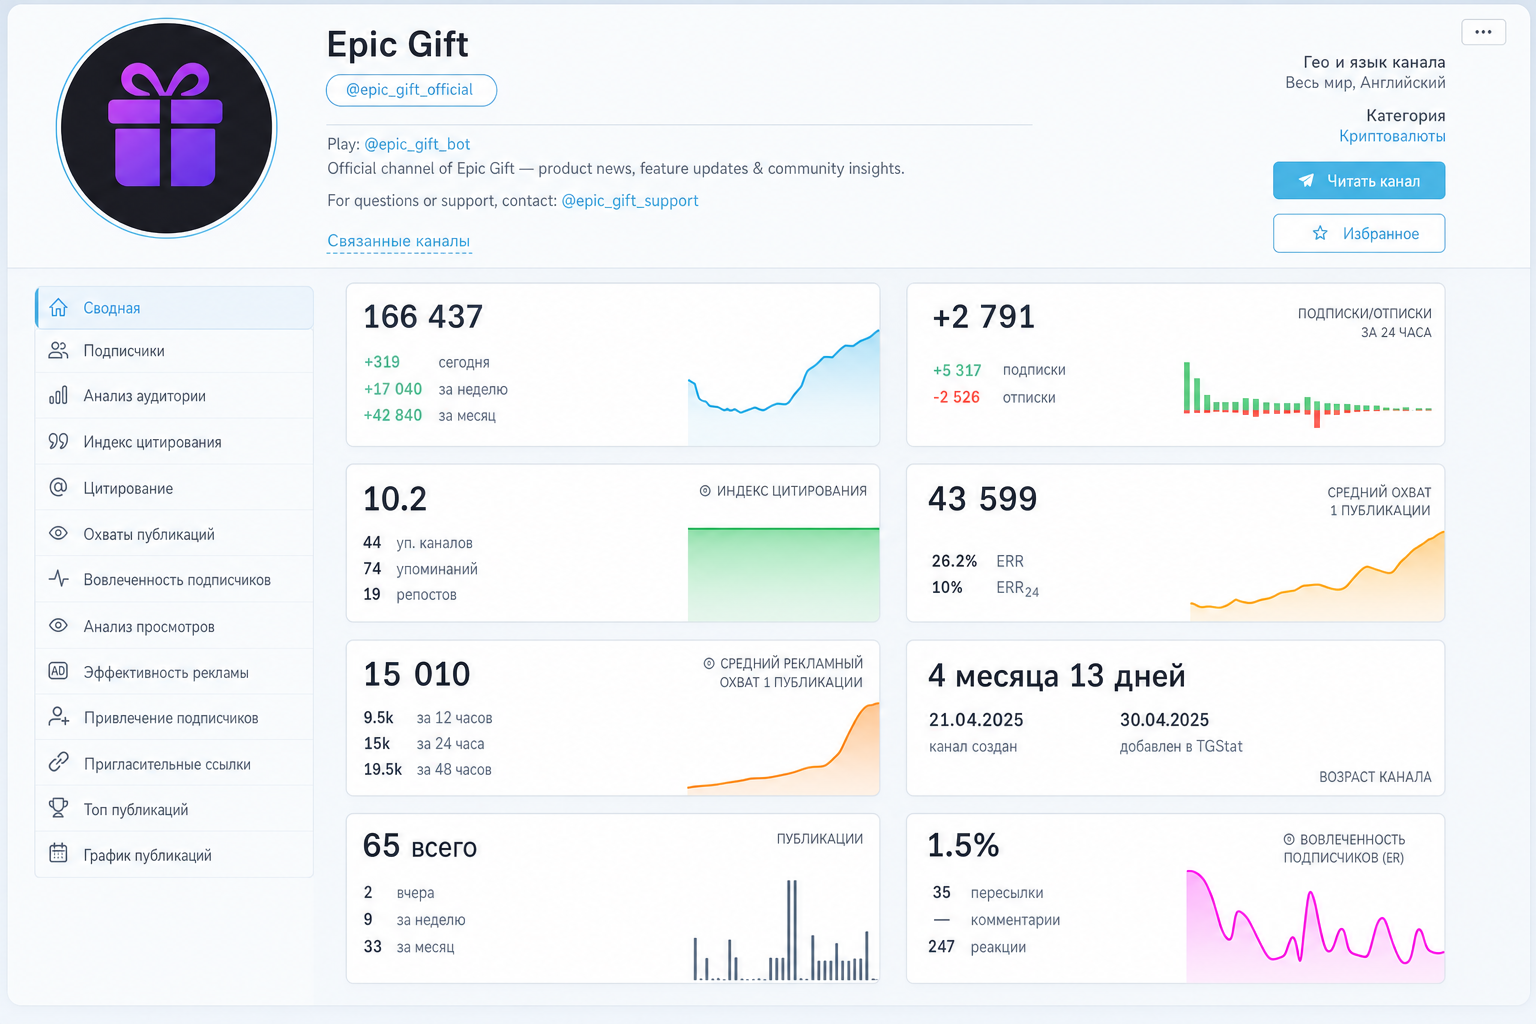
Task: Go to Вовлеченность подписчиков section
Action: point(174,580)
